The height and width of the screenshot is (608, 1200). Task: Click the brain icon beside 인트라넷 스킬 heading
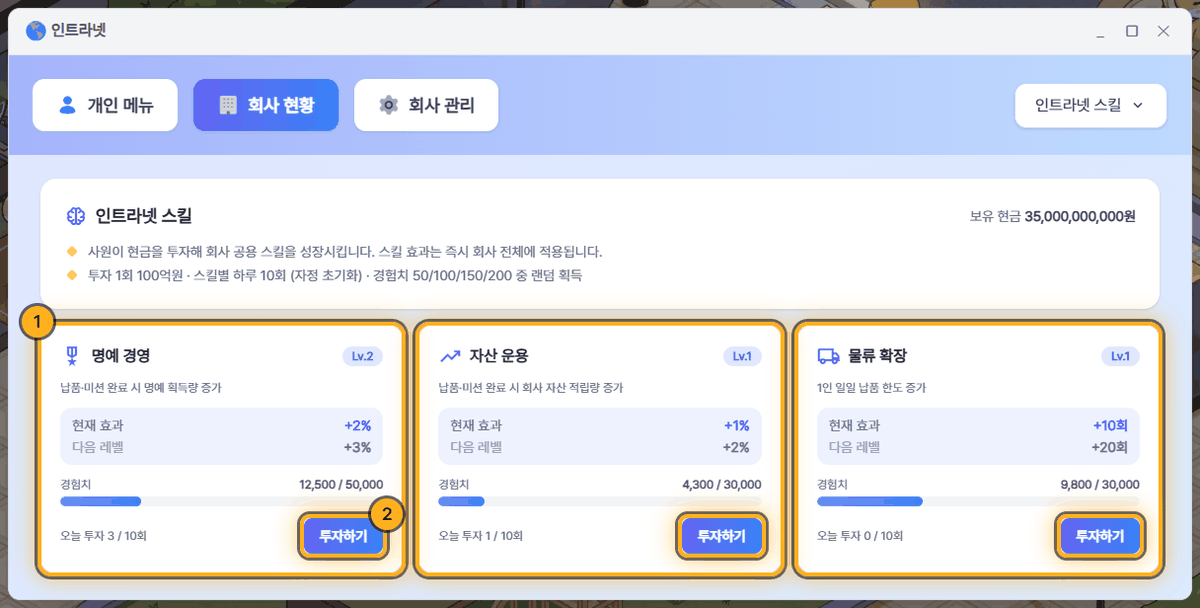coord(75,215)
